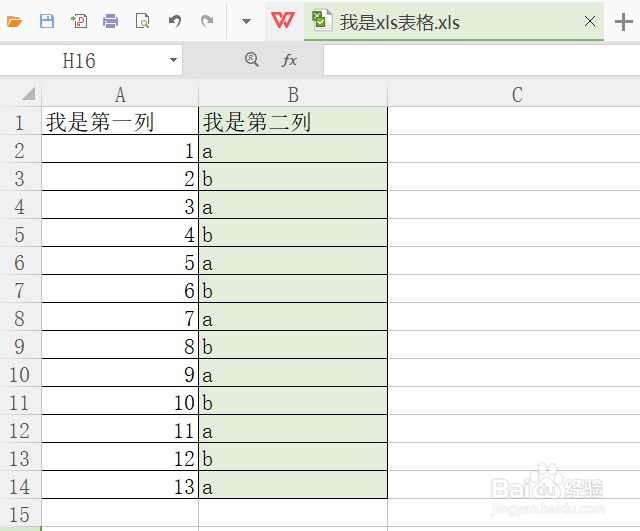
Task: Select cell A14 containing 13
Action: [x=120, y=485]
